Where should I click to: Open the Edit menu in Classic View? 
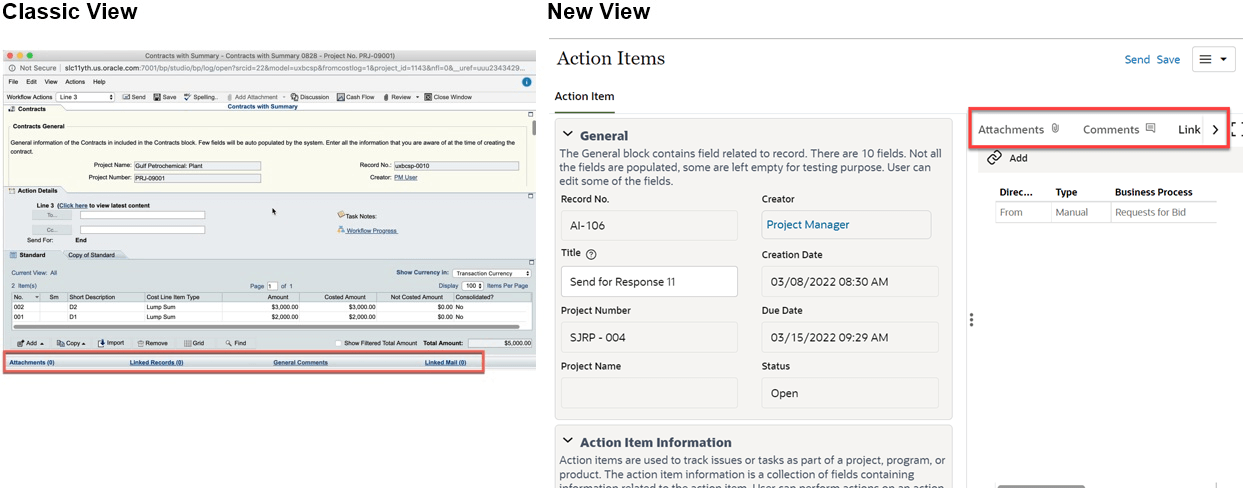tap(31, 82)
